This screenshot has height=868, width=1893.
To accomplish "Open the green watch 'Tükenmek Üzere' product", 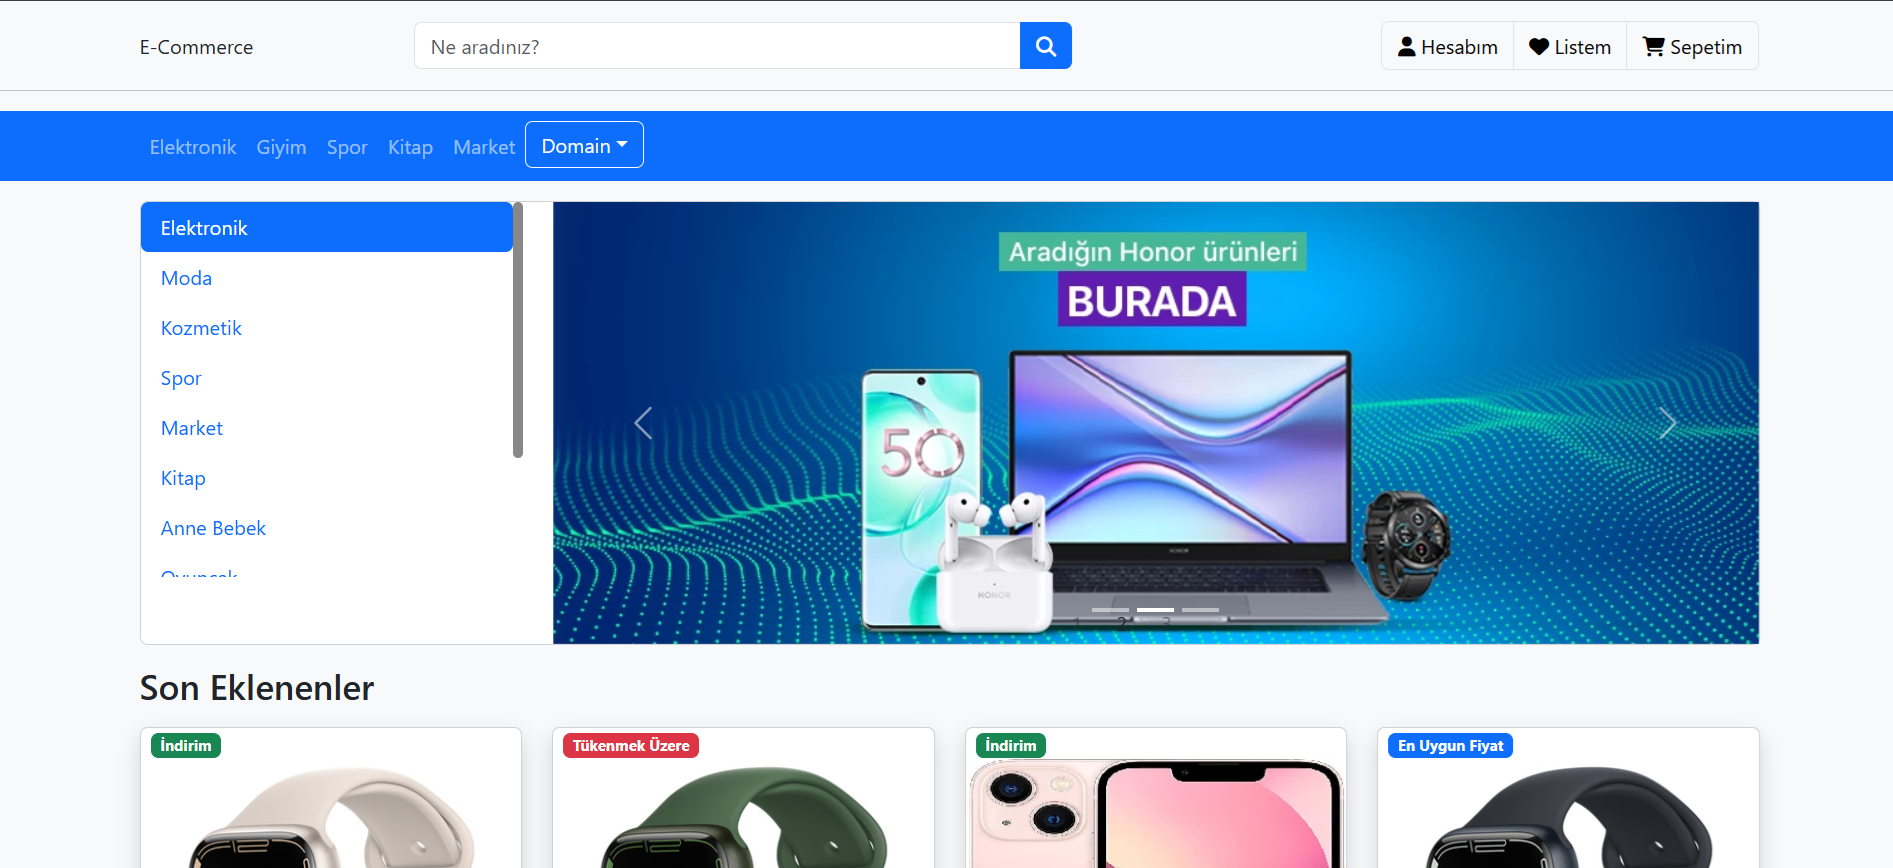I will point(743,813).
